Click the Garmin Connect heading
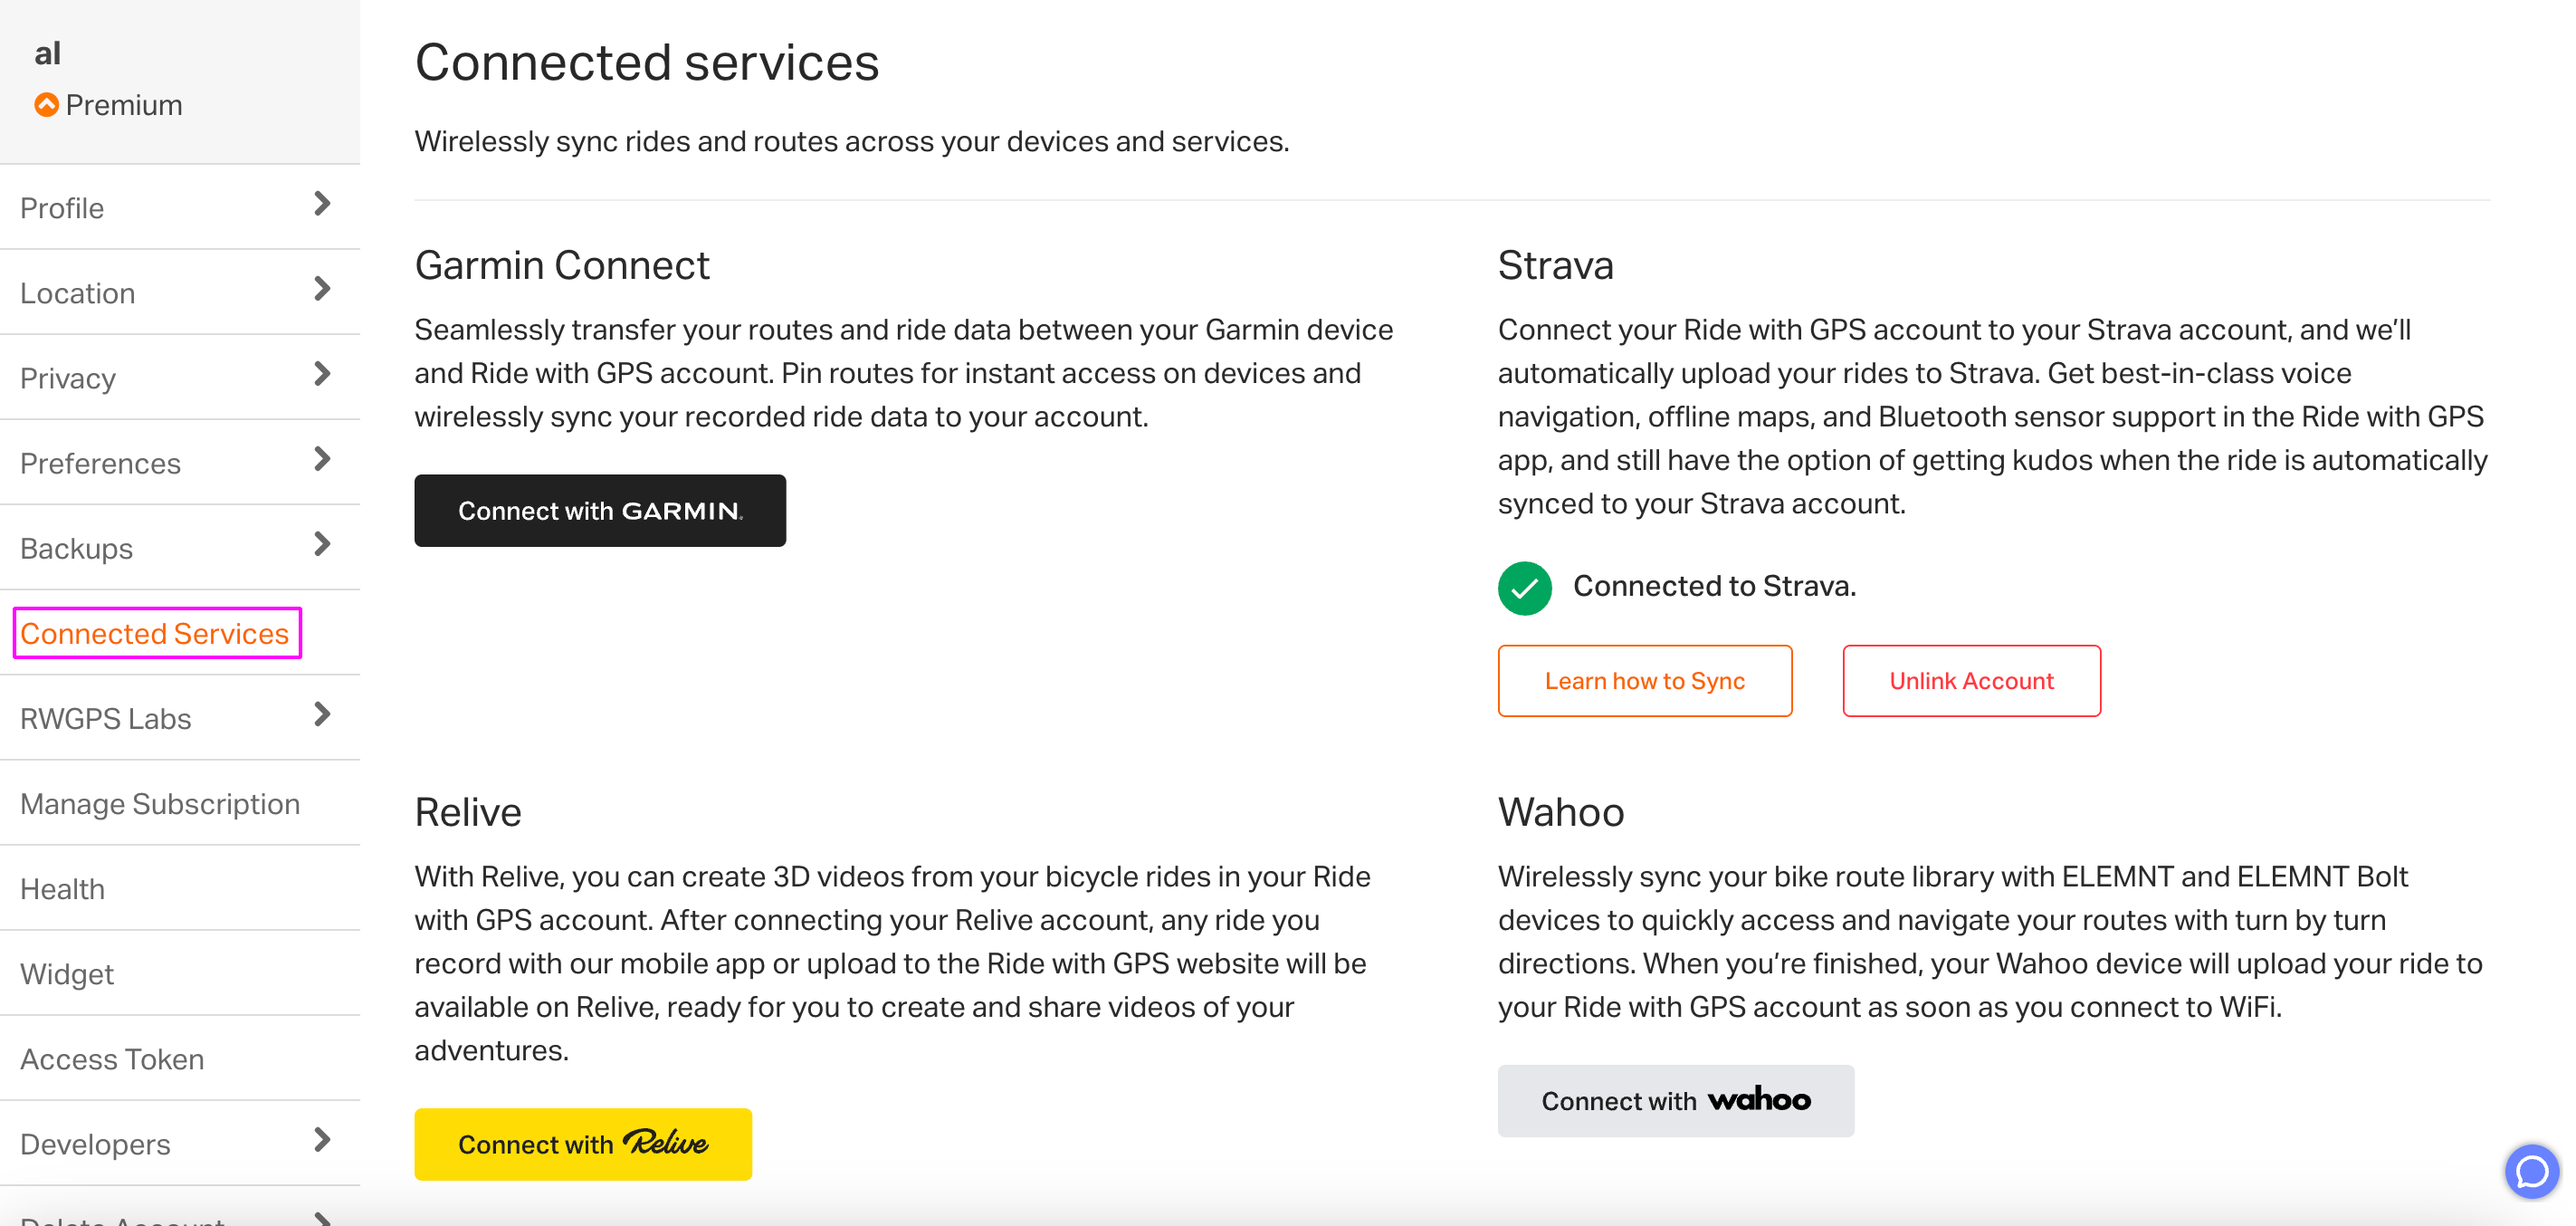This screenshot has width=2576, height=1226. pos(562,265)
